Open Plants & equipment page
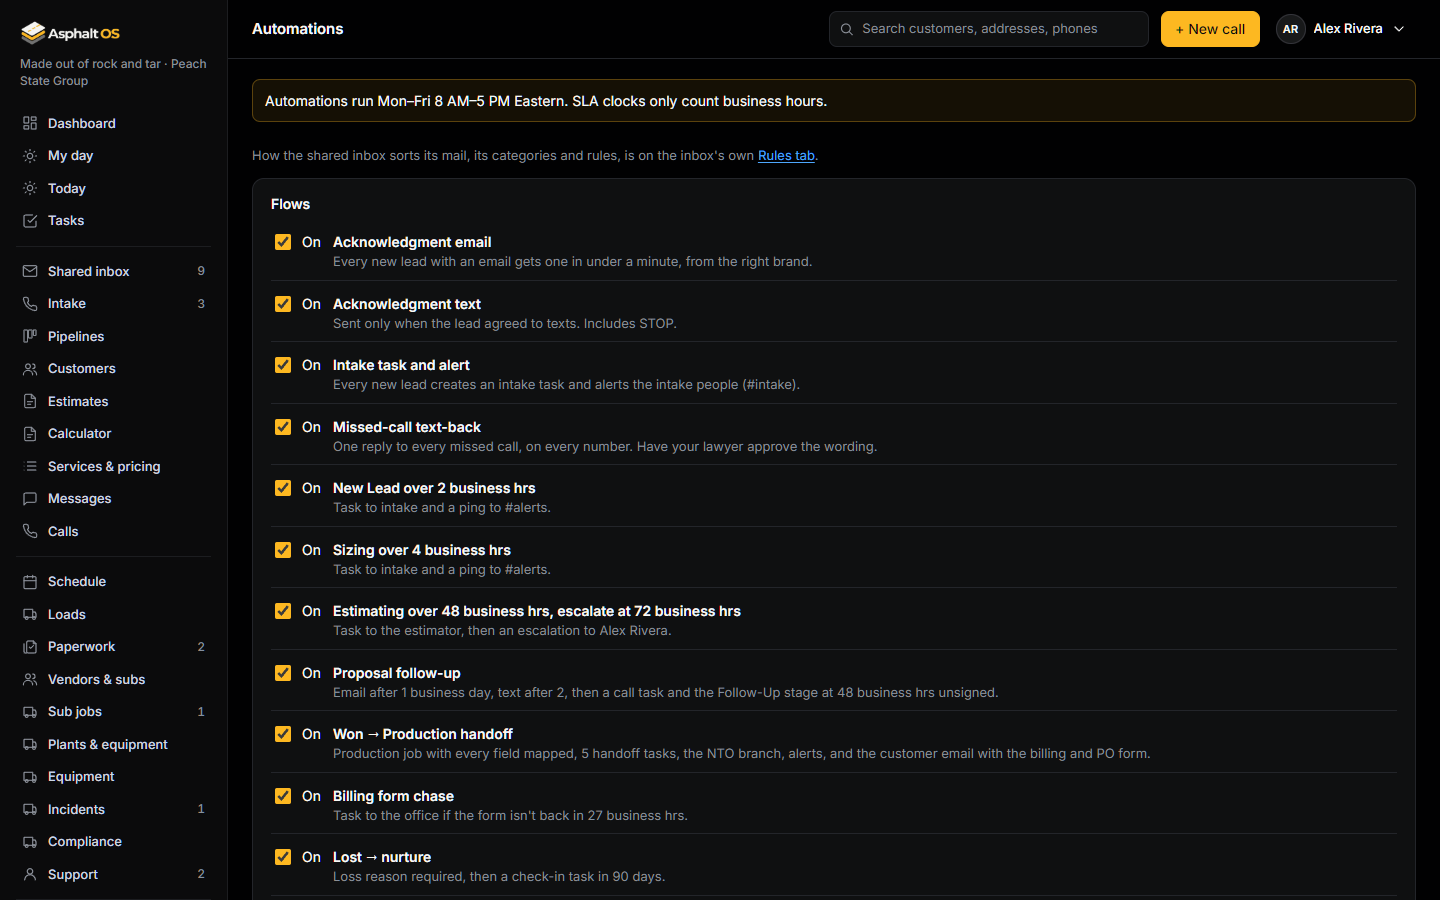Viewport: 1440px width, 900px height. coord(113,744)
